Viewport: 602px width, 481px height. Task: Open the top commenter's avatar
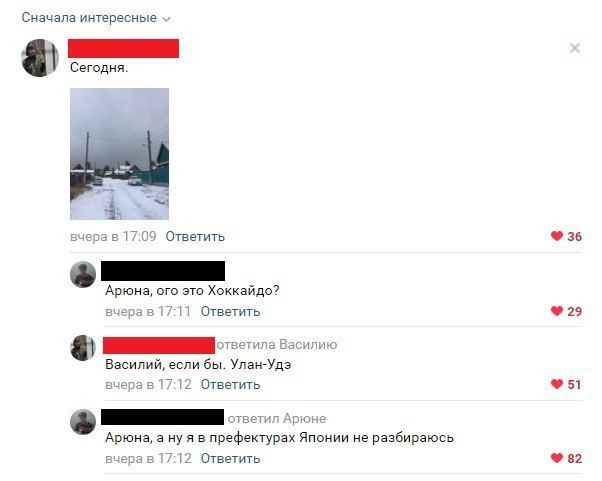point(40,58)
